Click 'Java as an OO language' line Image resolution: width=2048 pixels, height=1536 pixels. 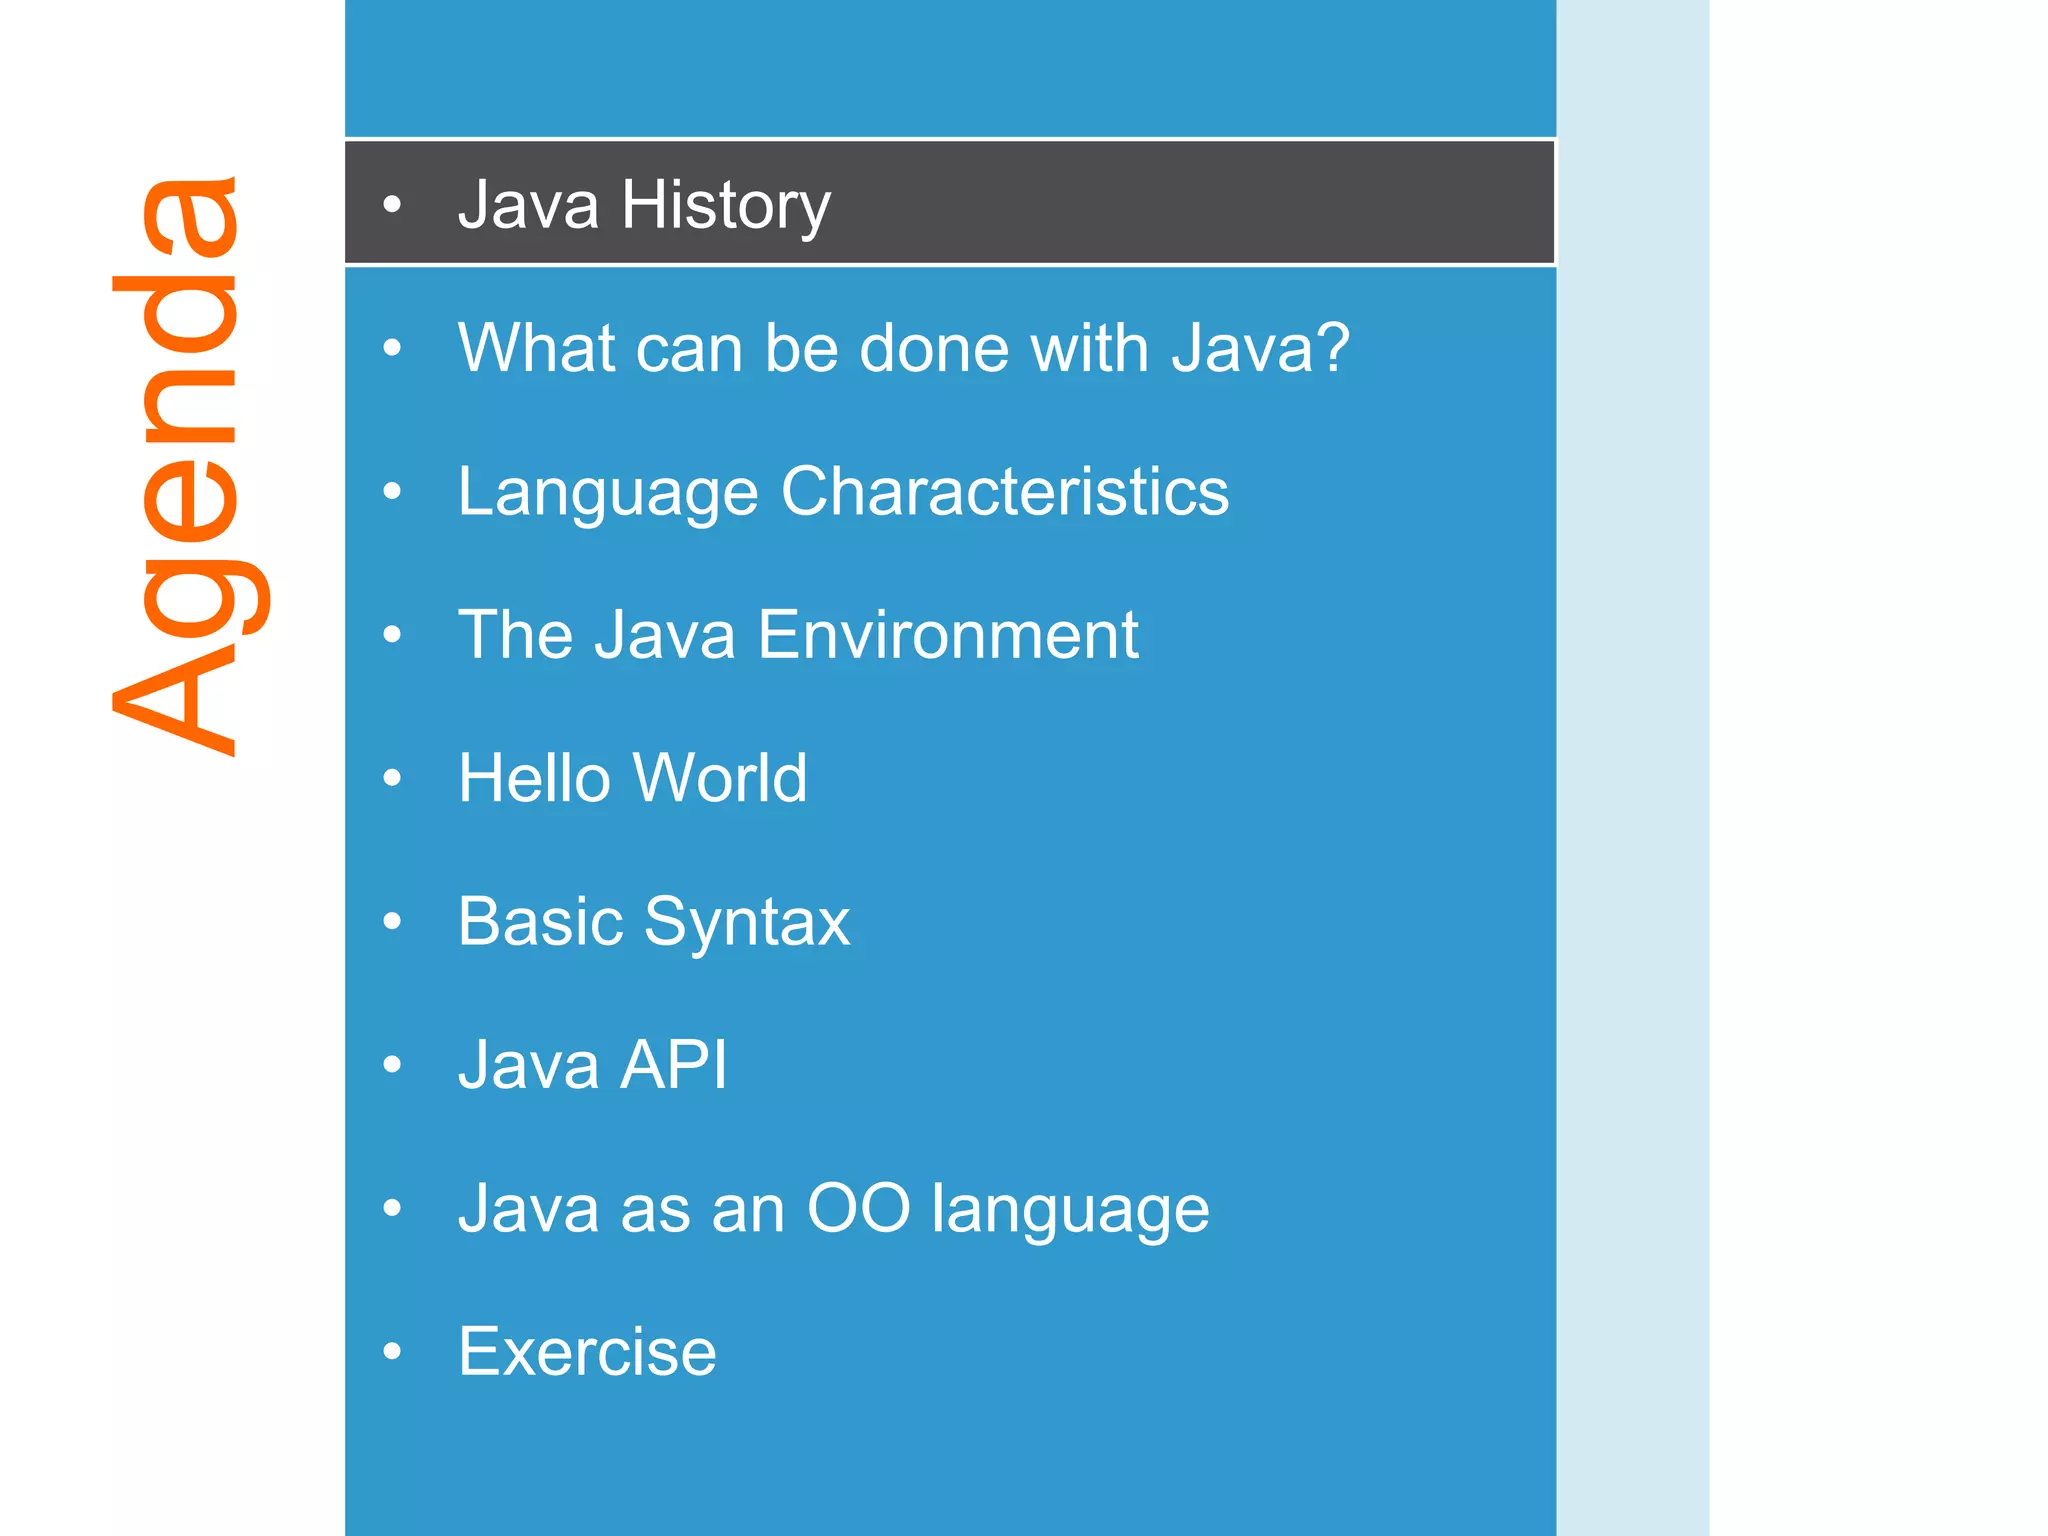point(834,1209)
